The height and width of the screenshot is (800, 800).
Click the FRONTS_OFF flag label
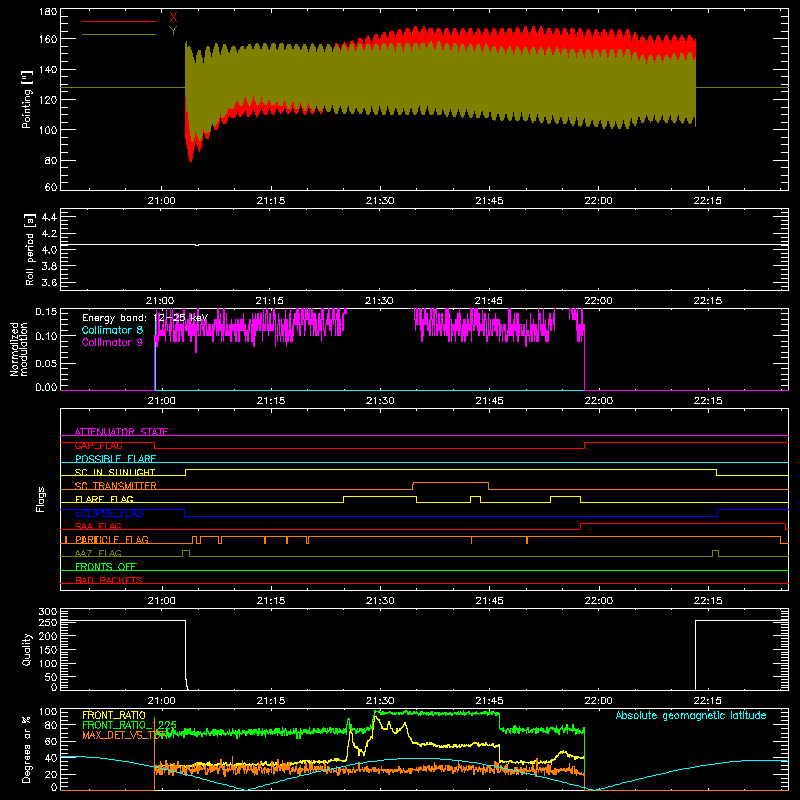point(106,566)
